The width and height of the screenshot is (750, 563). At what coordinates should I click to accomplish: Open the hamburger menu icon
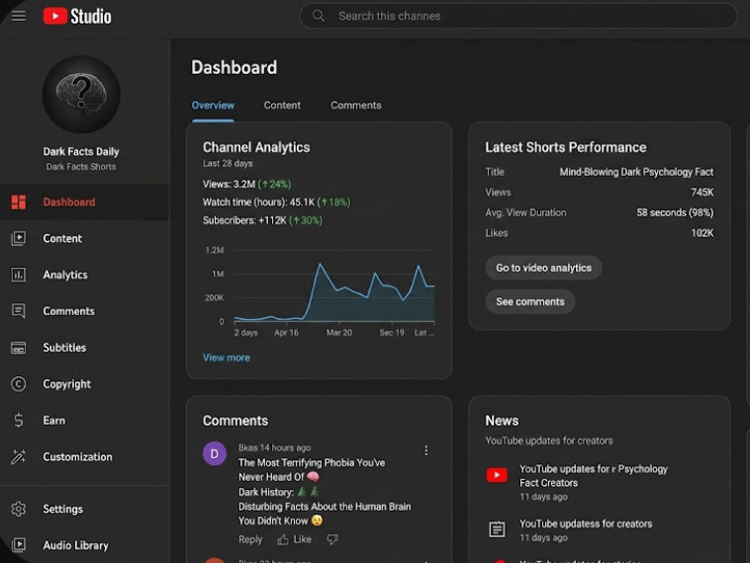19,16
